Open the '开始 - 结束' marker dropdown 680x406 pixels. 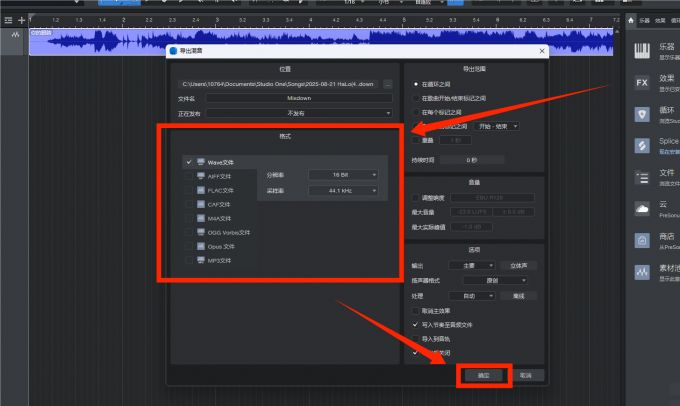point(497,126)
